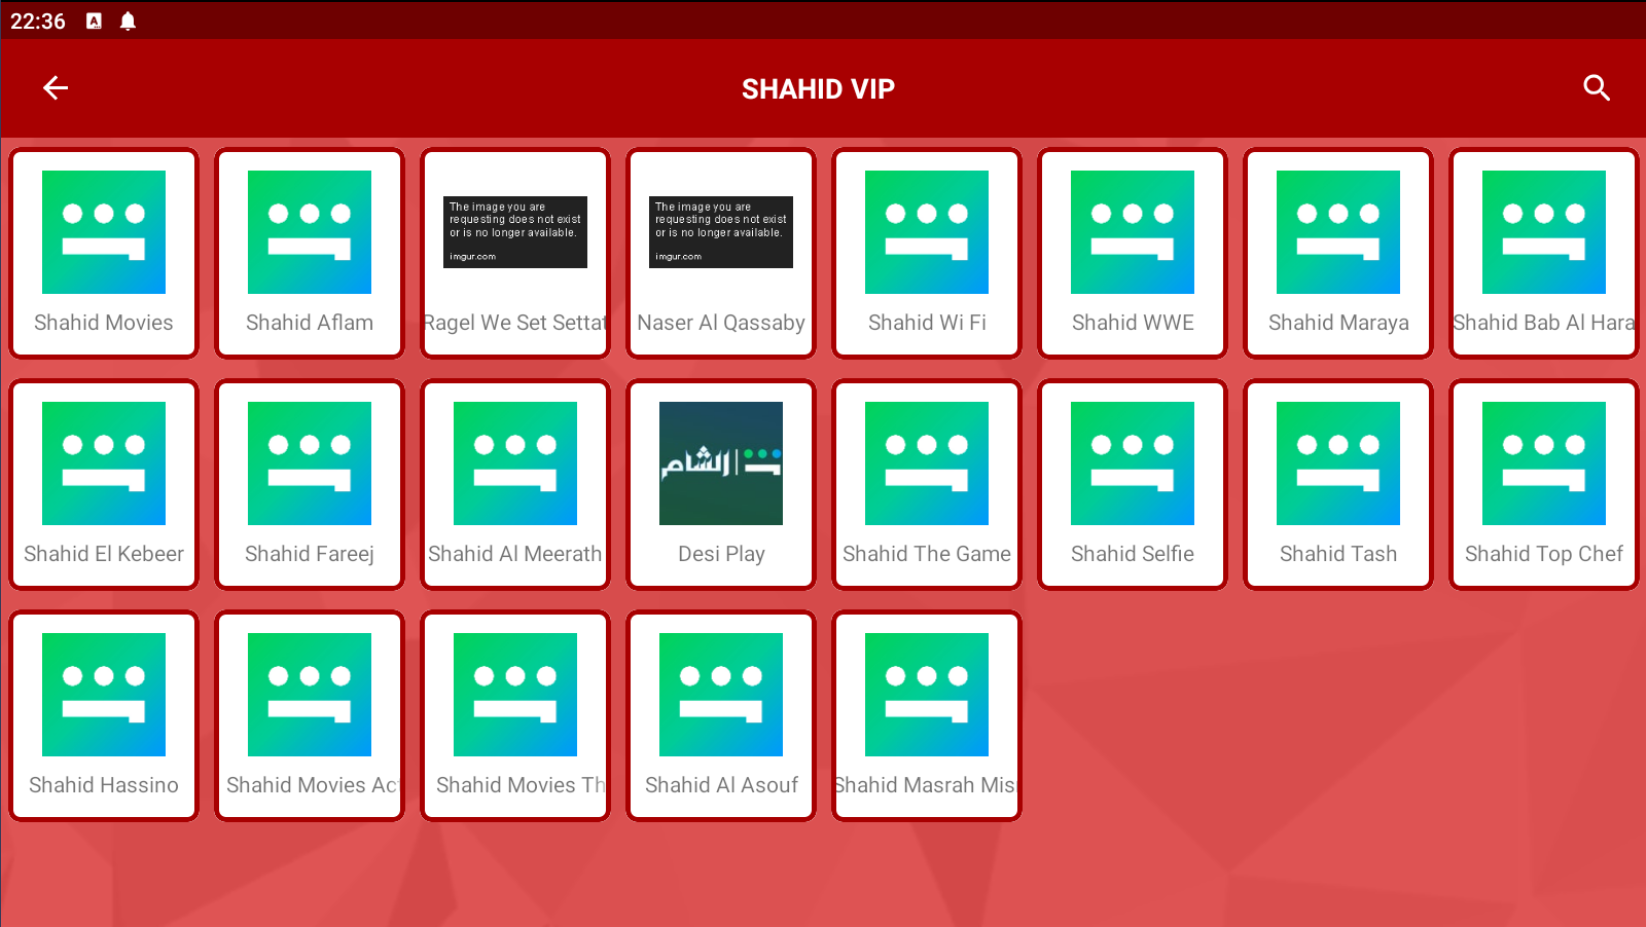The width and height of the screenshot is (1646, 927).
Task: Select the Shahid Selfie channel
Action: tap(1133, 484)
